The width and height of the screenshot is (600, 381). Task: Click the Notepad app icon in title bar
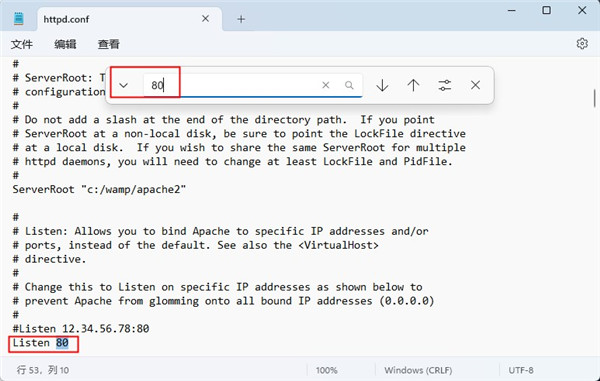click(19, 19)
